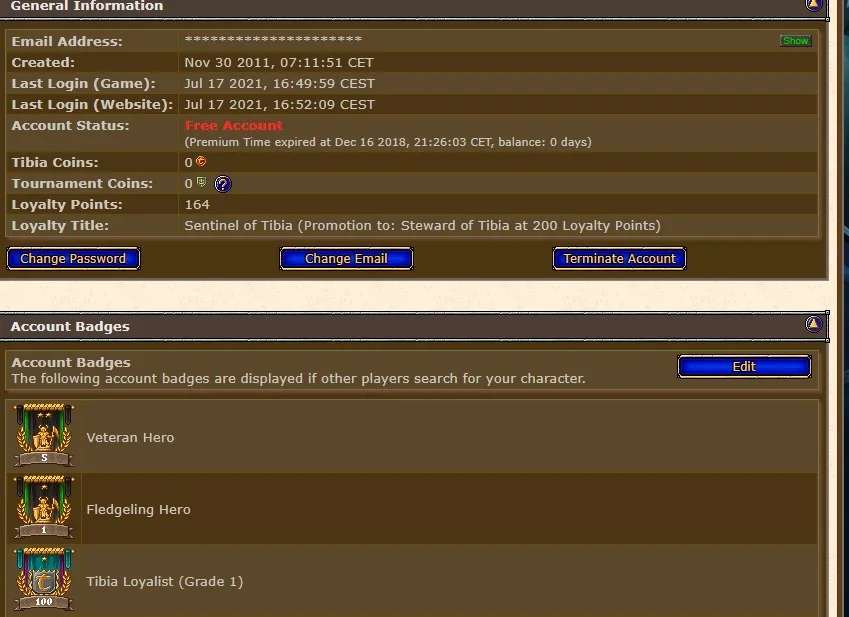Screen dimensions: 849x617
Task: Click the Veteran Hero badge name
Action: coord(130,437)
